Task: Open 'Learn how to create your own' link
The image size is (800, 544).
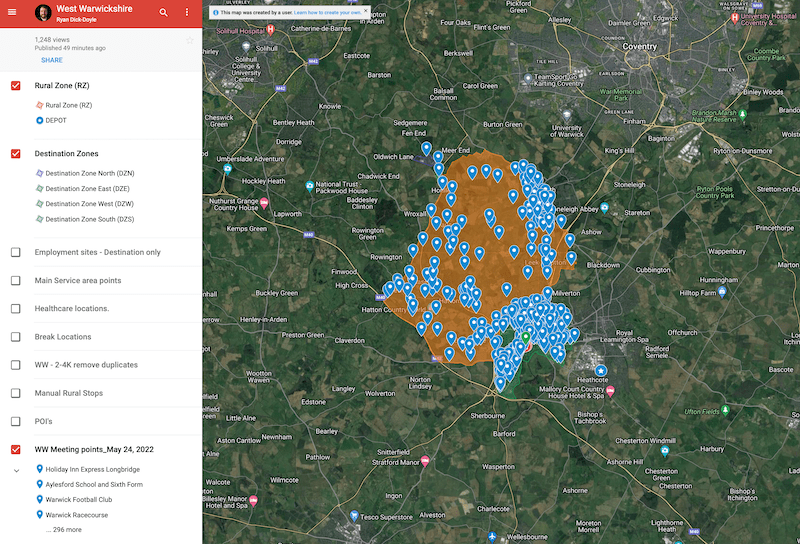Action: tap(325, 12)
